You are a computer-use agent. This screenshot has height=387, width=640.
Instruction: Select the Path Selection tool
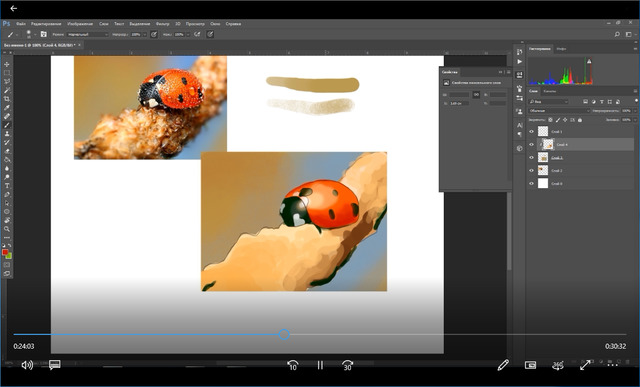pos(7,203)
